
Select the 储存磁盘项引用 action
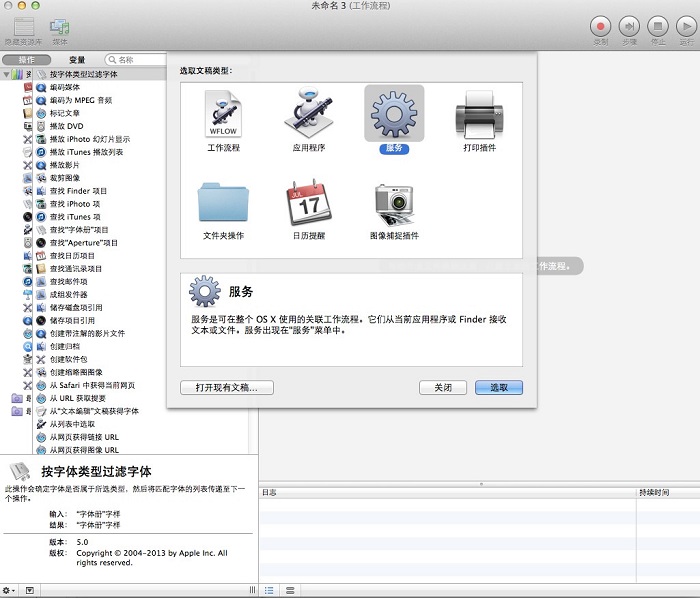click(100, 307)
